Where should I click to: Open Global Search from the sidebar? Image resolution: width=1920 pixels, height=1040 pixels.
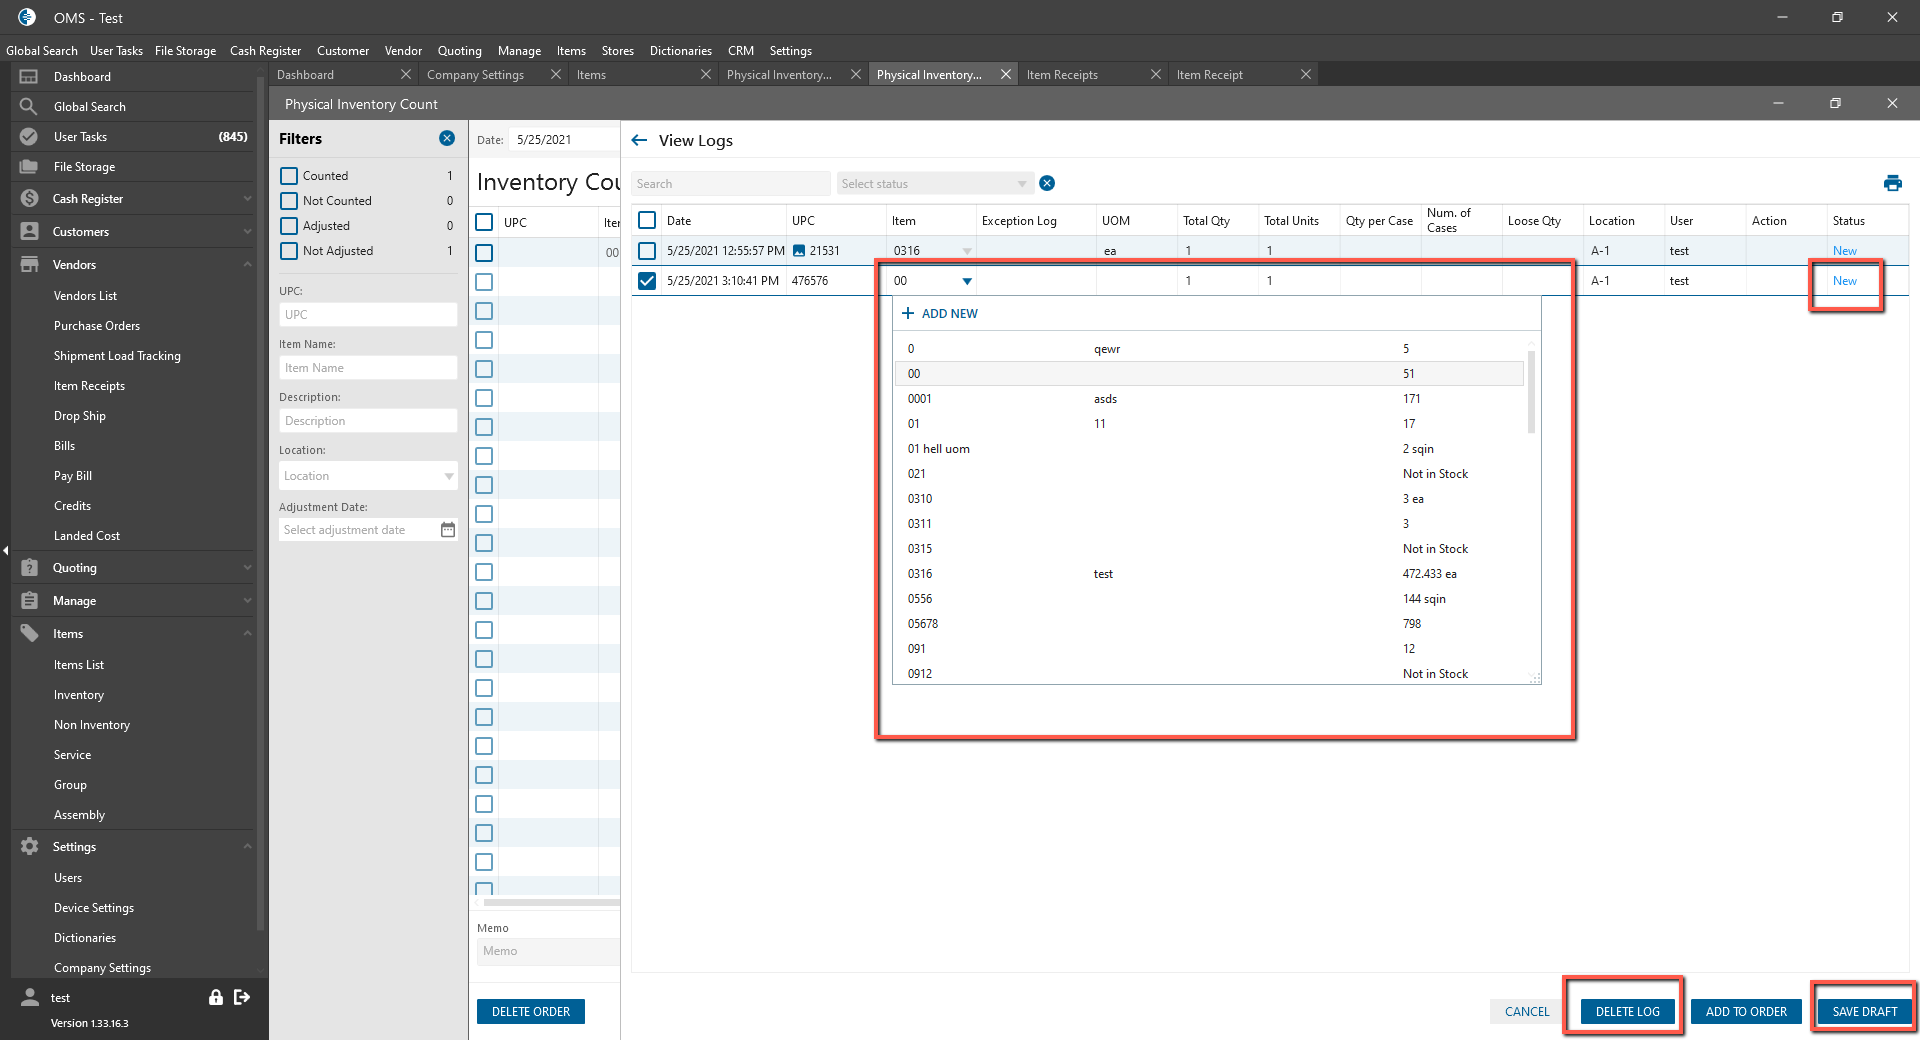(90, 107)
